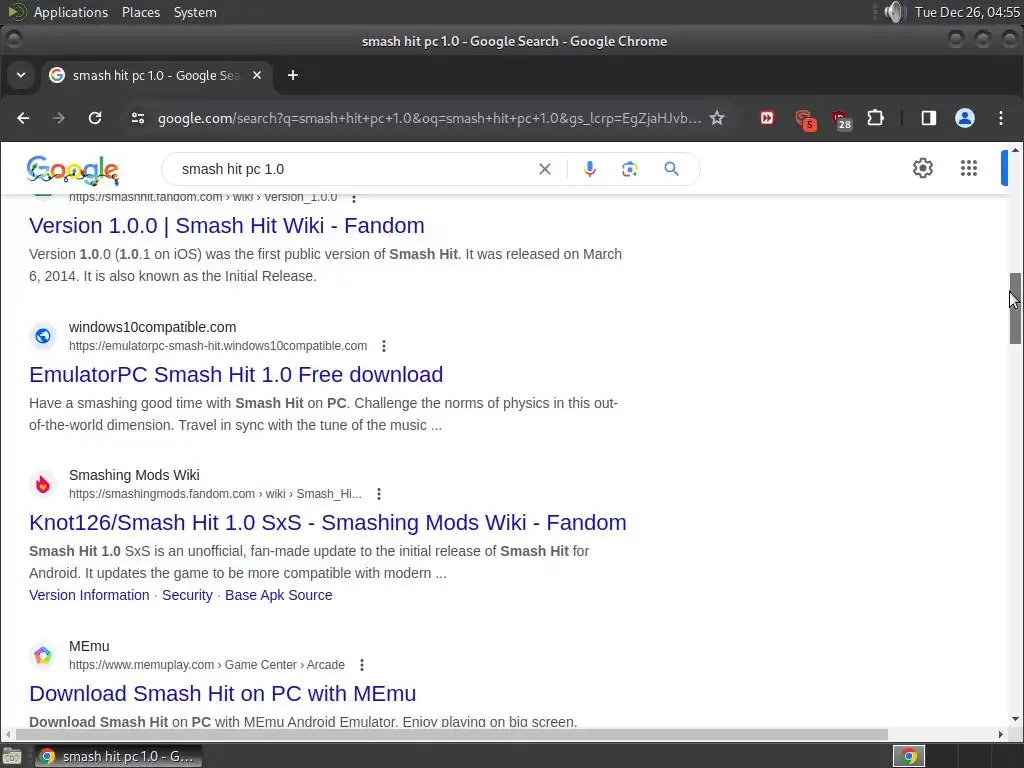Click the MEmu site name

(89, 646)
